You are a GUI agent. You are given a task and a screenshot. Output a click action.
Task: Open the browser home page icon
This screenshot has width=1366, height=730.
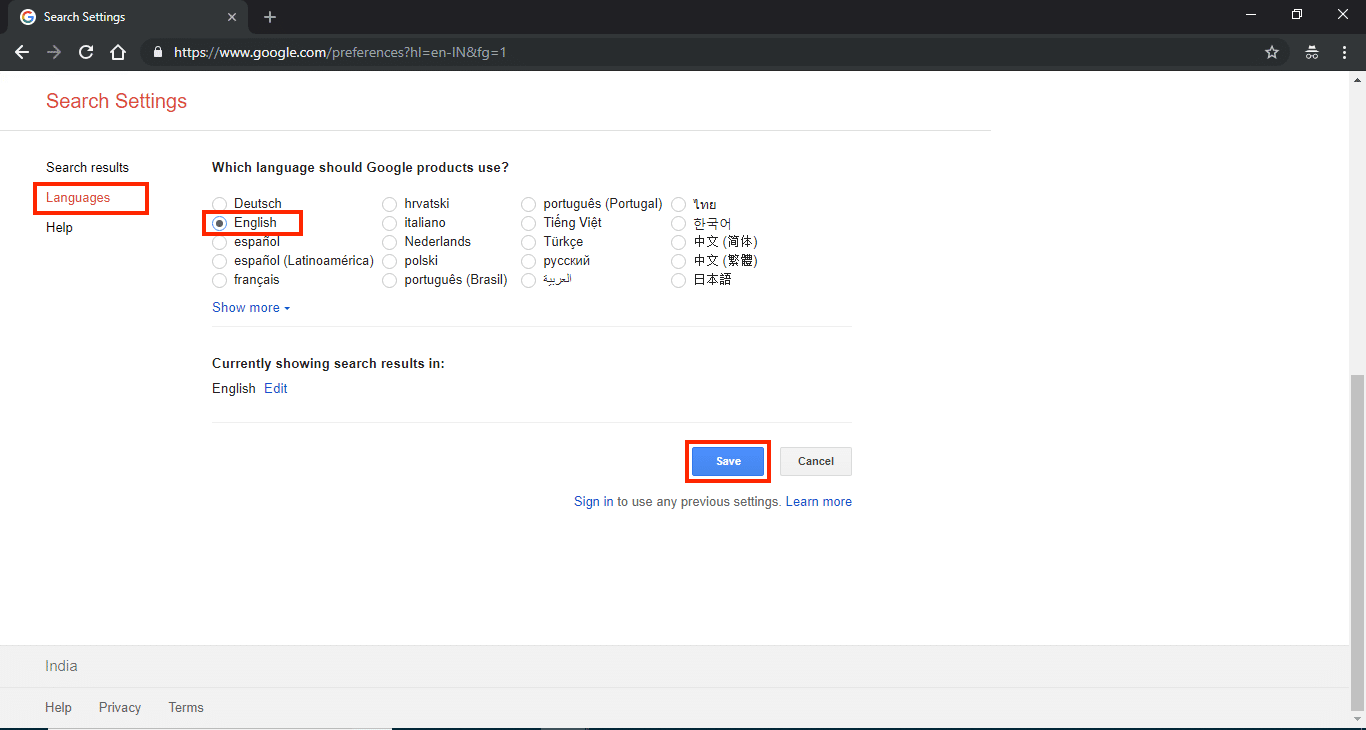coord(118,52)
